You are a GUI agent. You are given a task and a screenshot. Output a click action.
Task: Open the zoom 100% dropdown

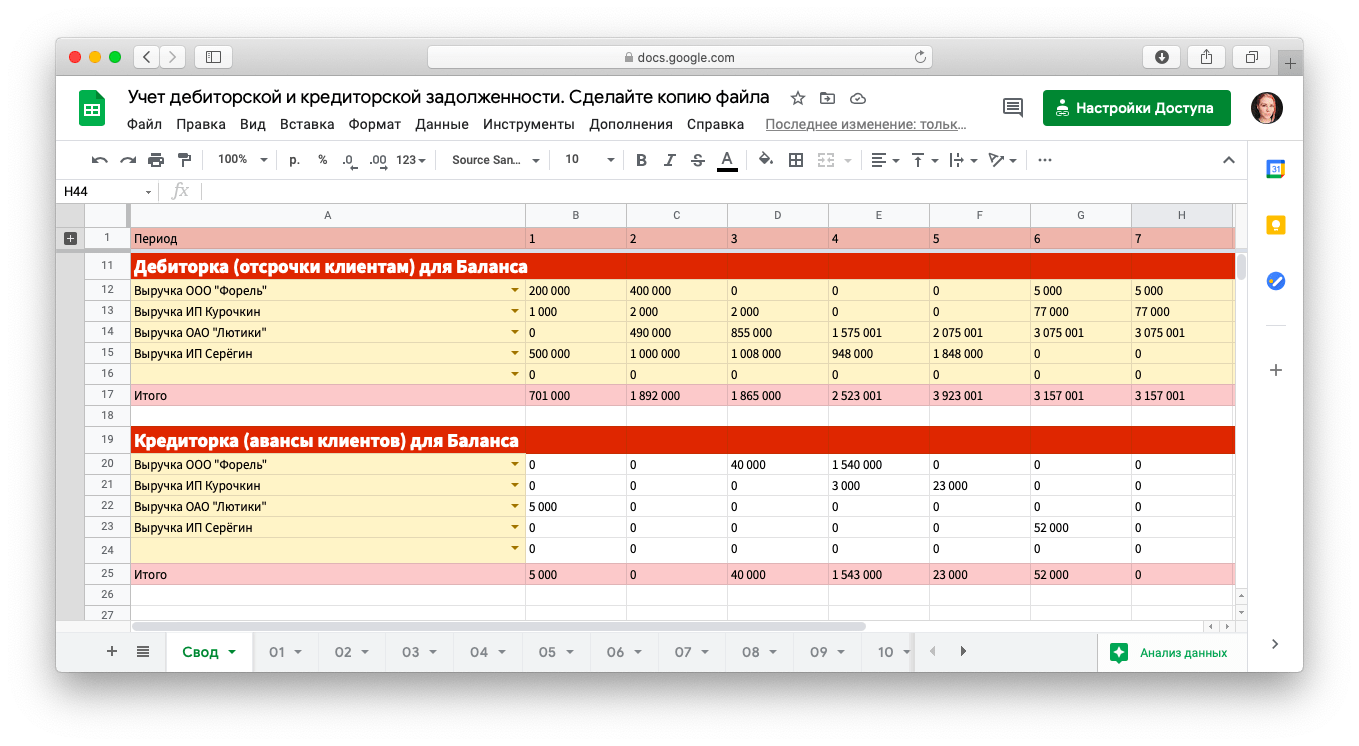point(243,160)
